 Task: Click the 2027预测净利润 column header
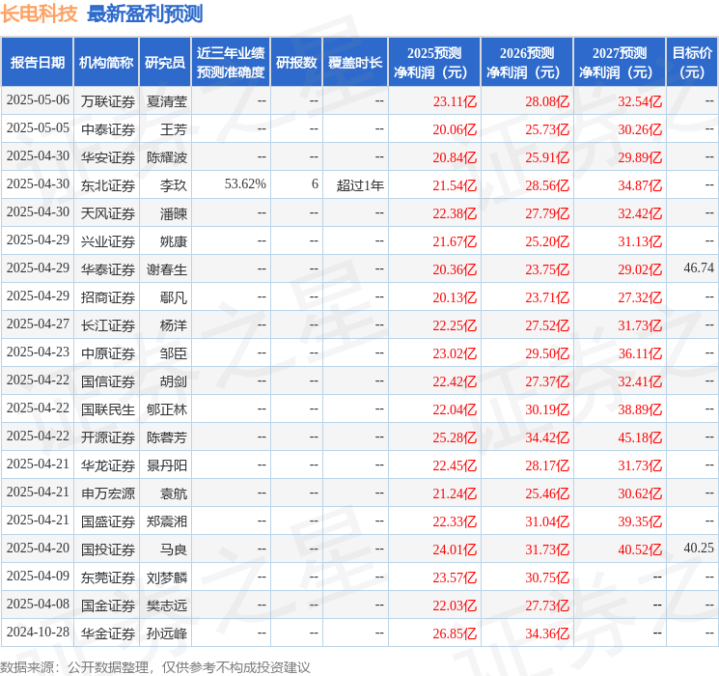tap(619, 62)
